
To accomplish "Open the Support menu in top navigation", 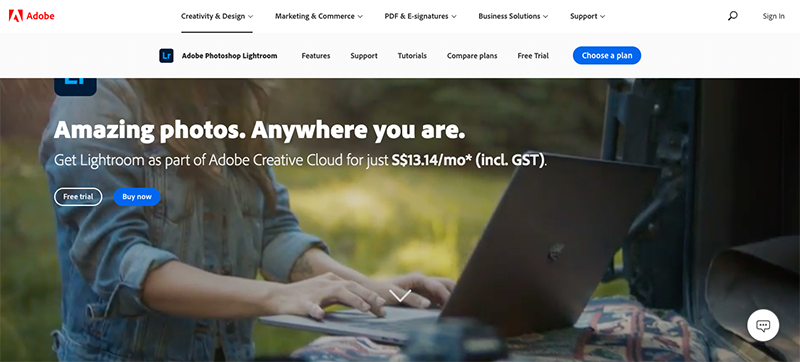I will coord(588,16).
